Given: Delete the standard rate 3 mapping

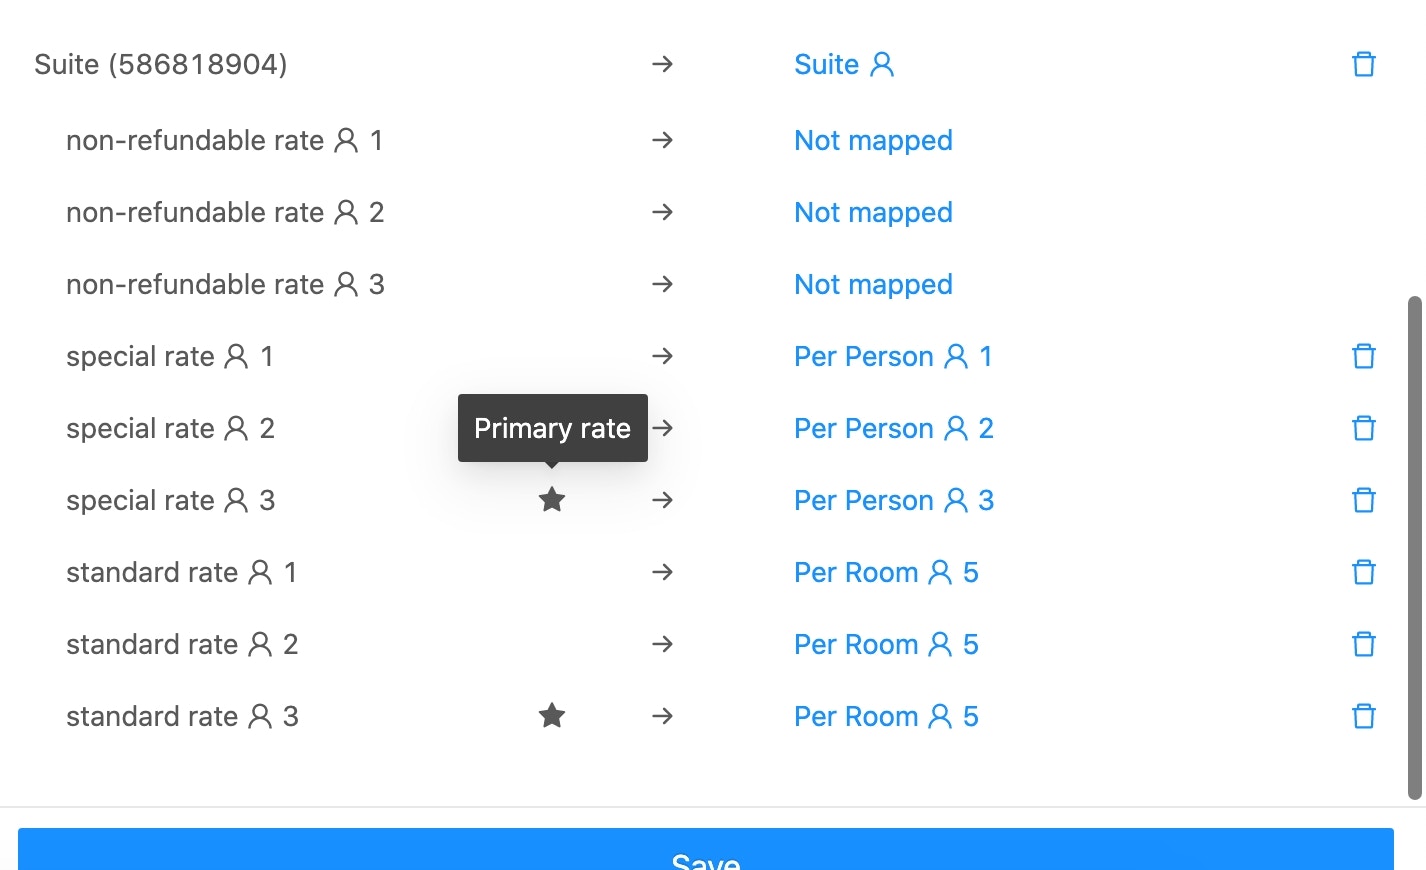Looking at the screenshot, I should click(1363, 715).
